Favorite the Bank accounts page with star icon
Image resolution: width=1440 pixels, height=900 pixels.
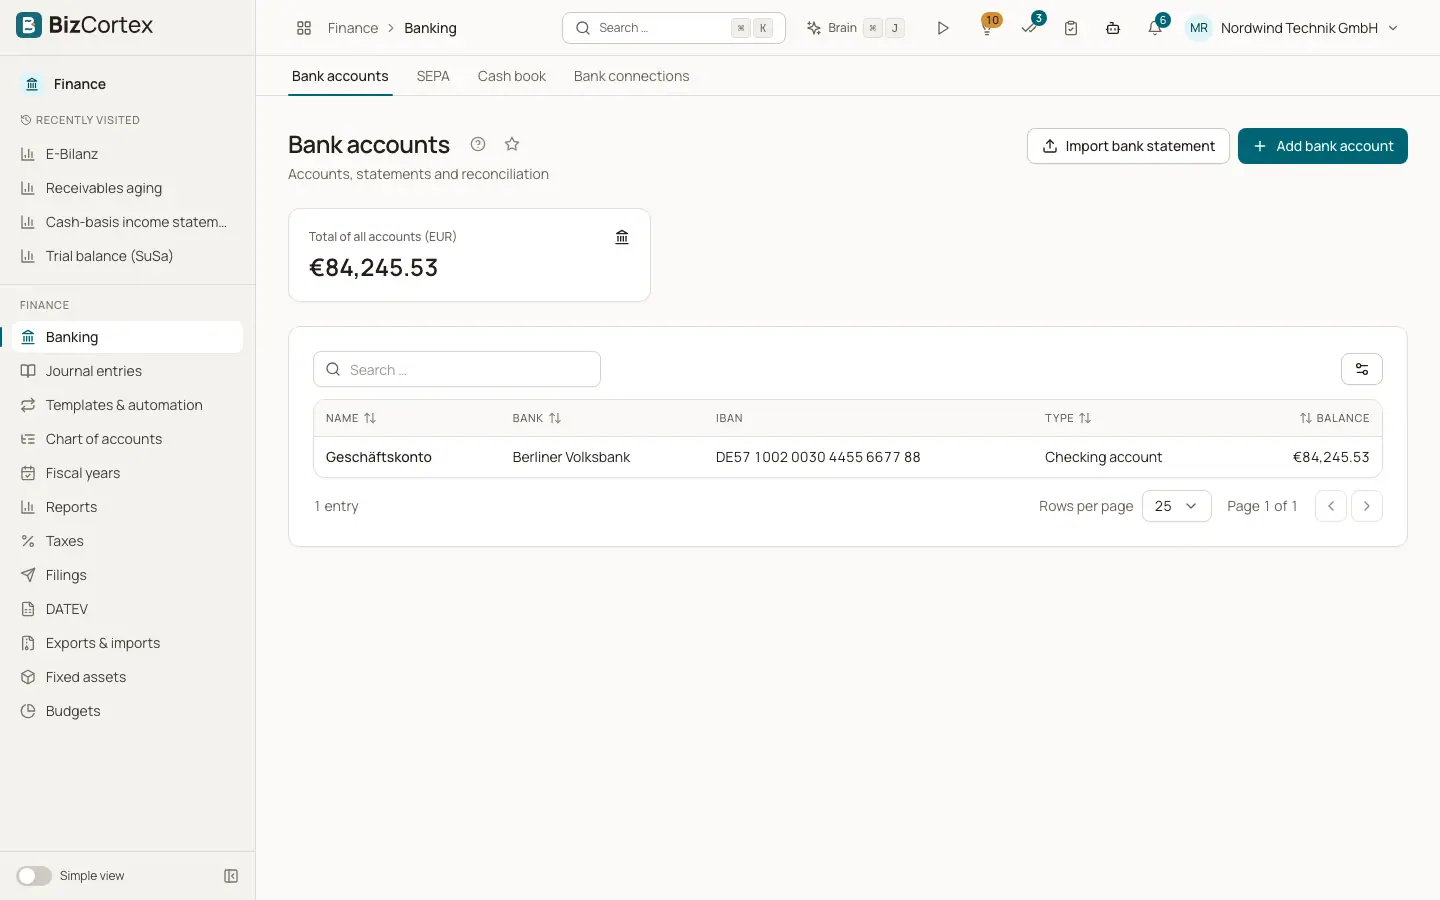[512, 144]
